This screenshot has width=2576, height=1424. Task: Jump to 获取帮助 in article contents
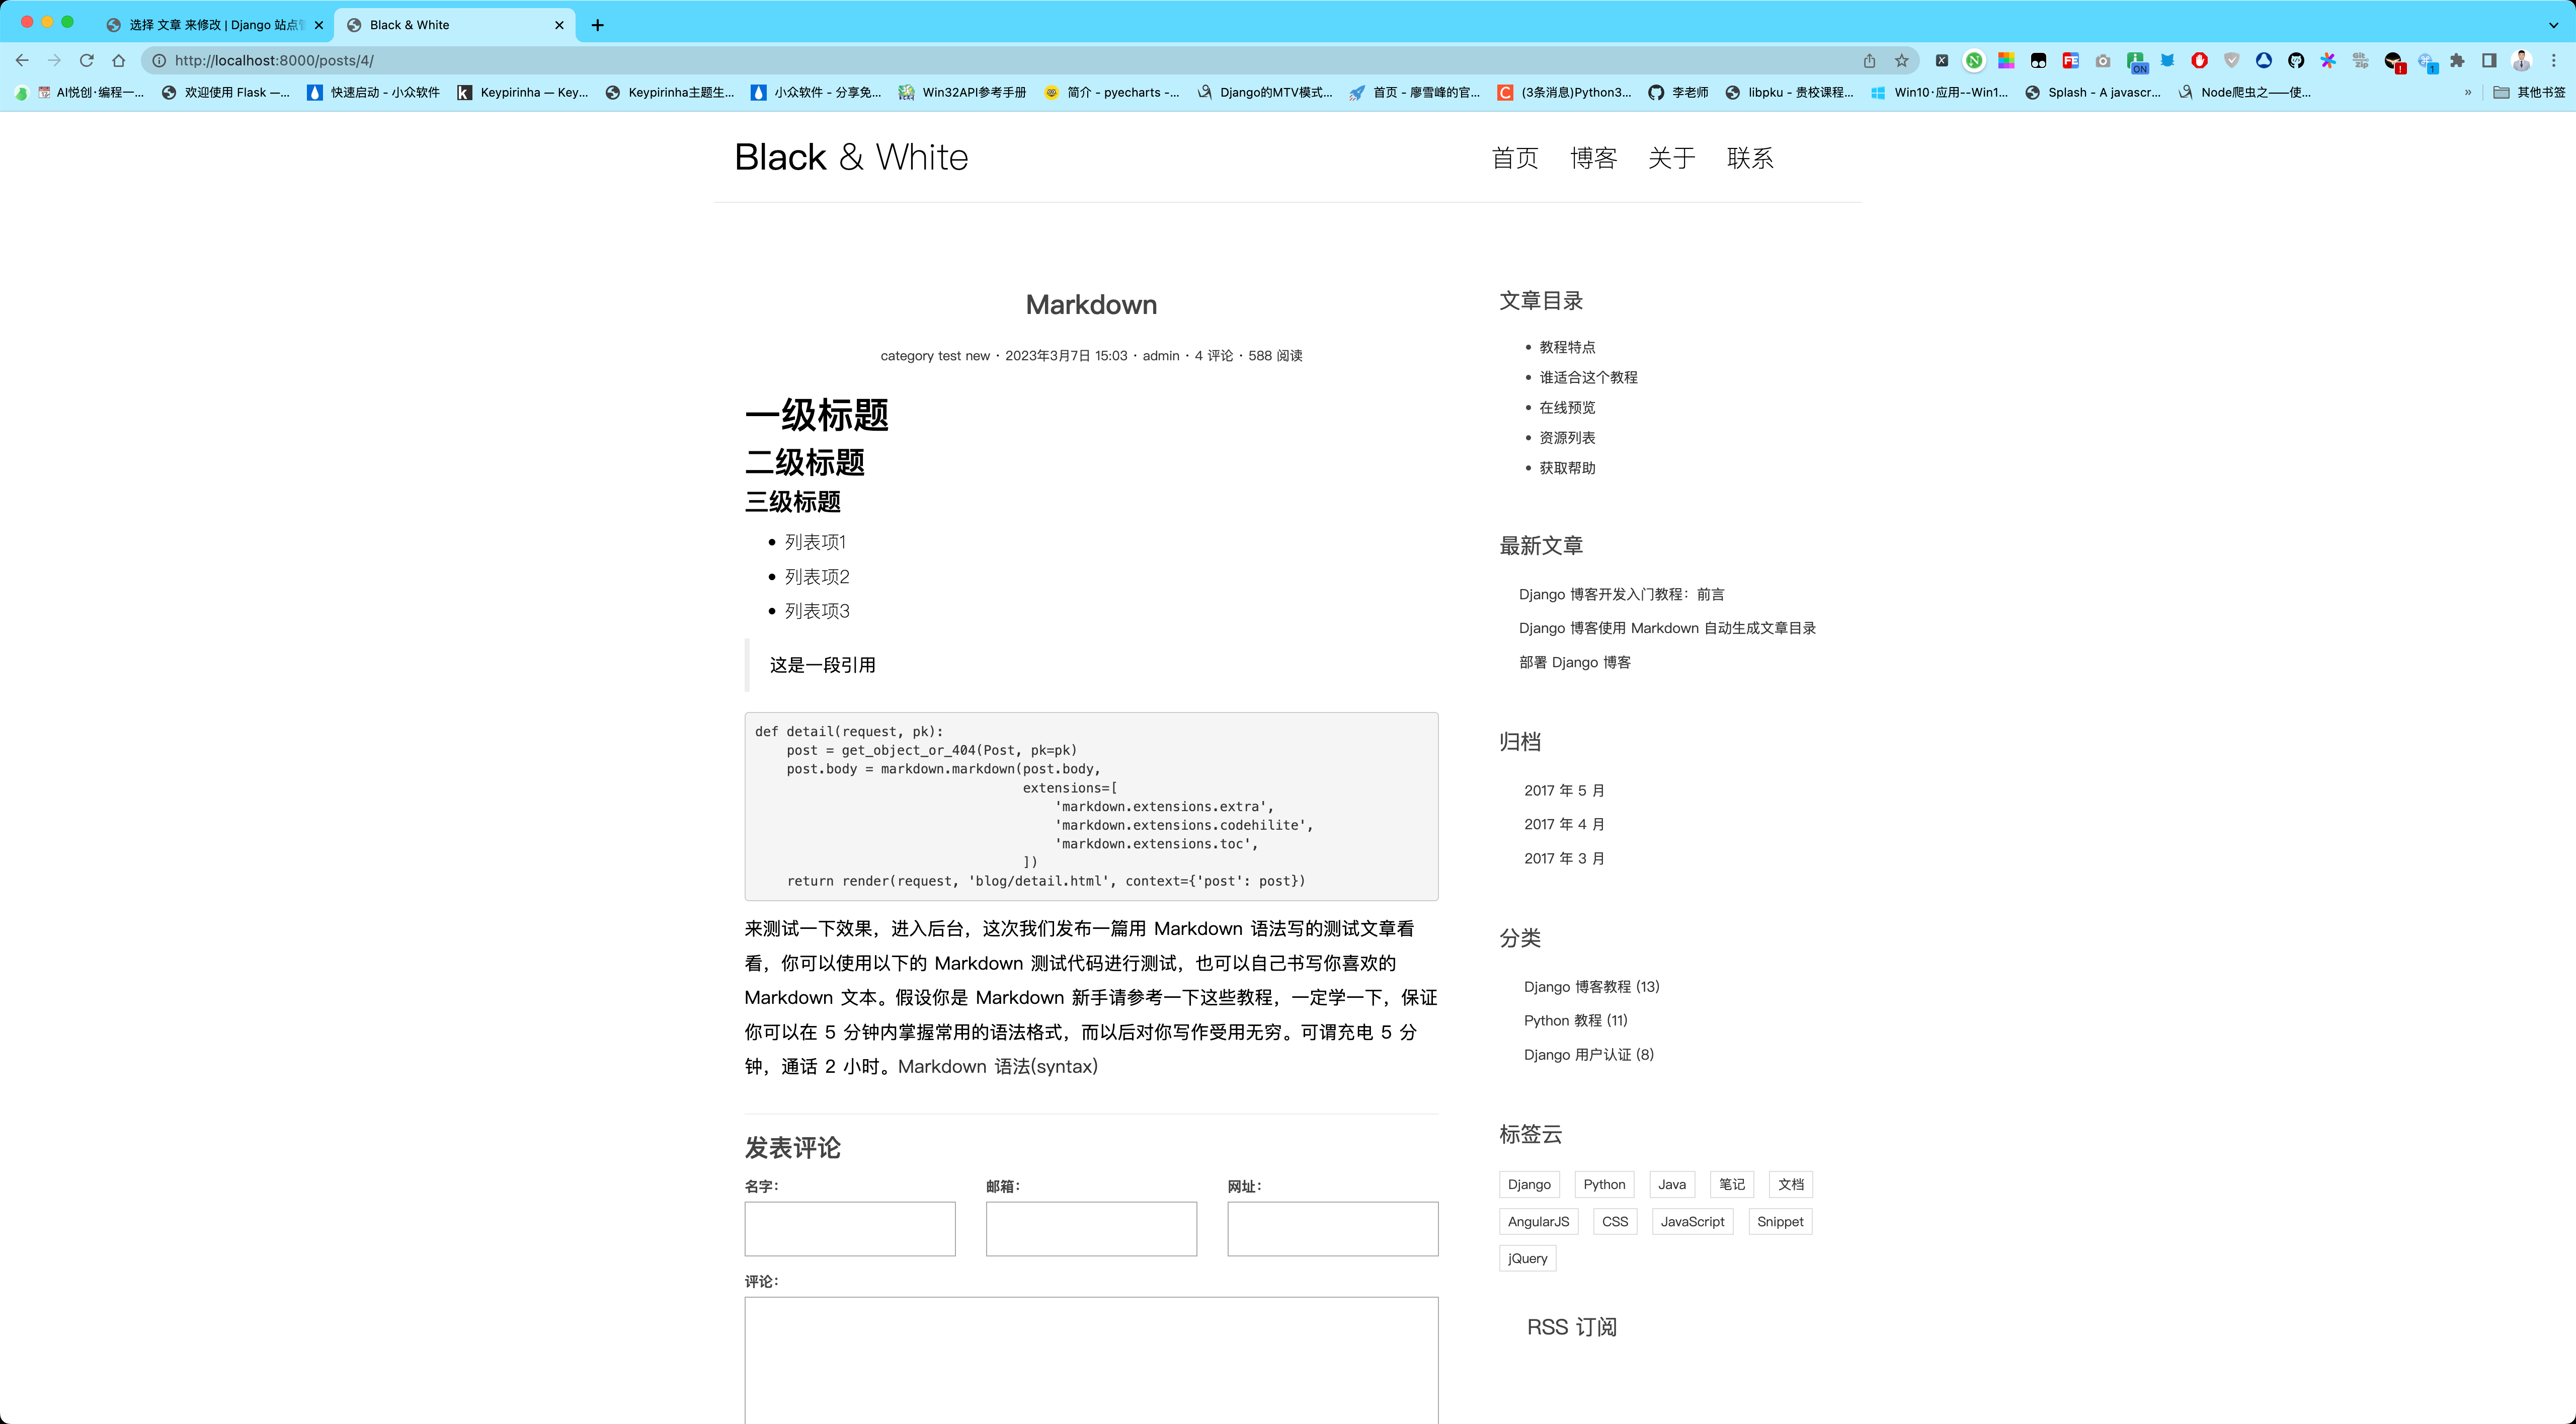[x=1567, y=468]
